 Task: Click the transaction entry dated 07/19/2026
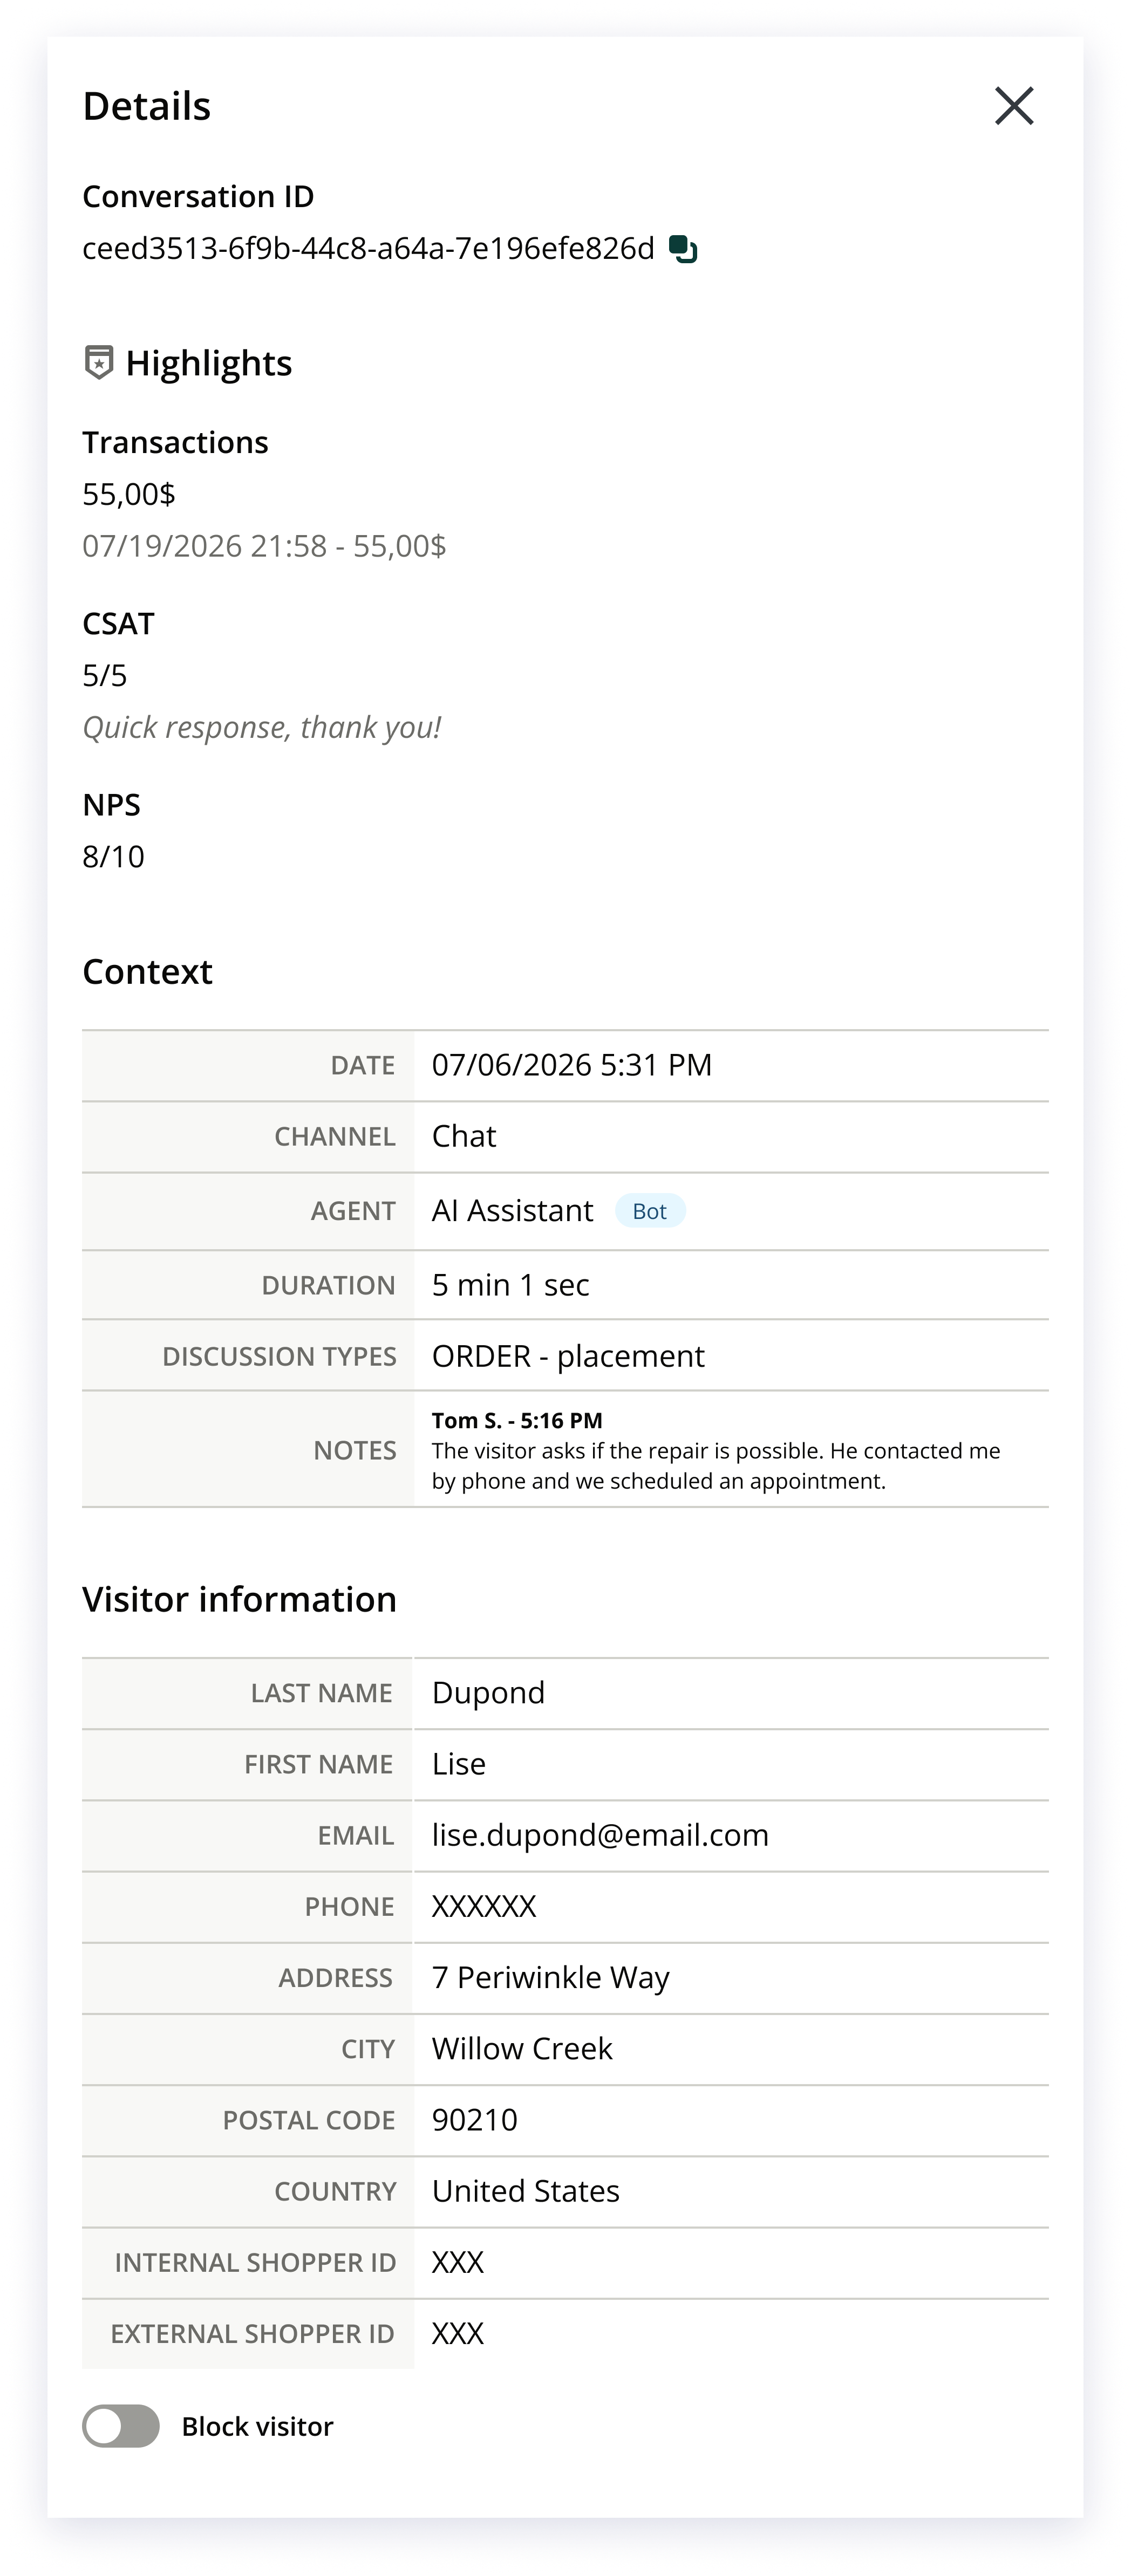(264, 546)
